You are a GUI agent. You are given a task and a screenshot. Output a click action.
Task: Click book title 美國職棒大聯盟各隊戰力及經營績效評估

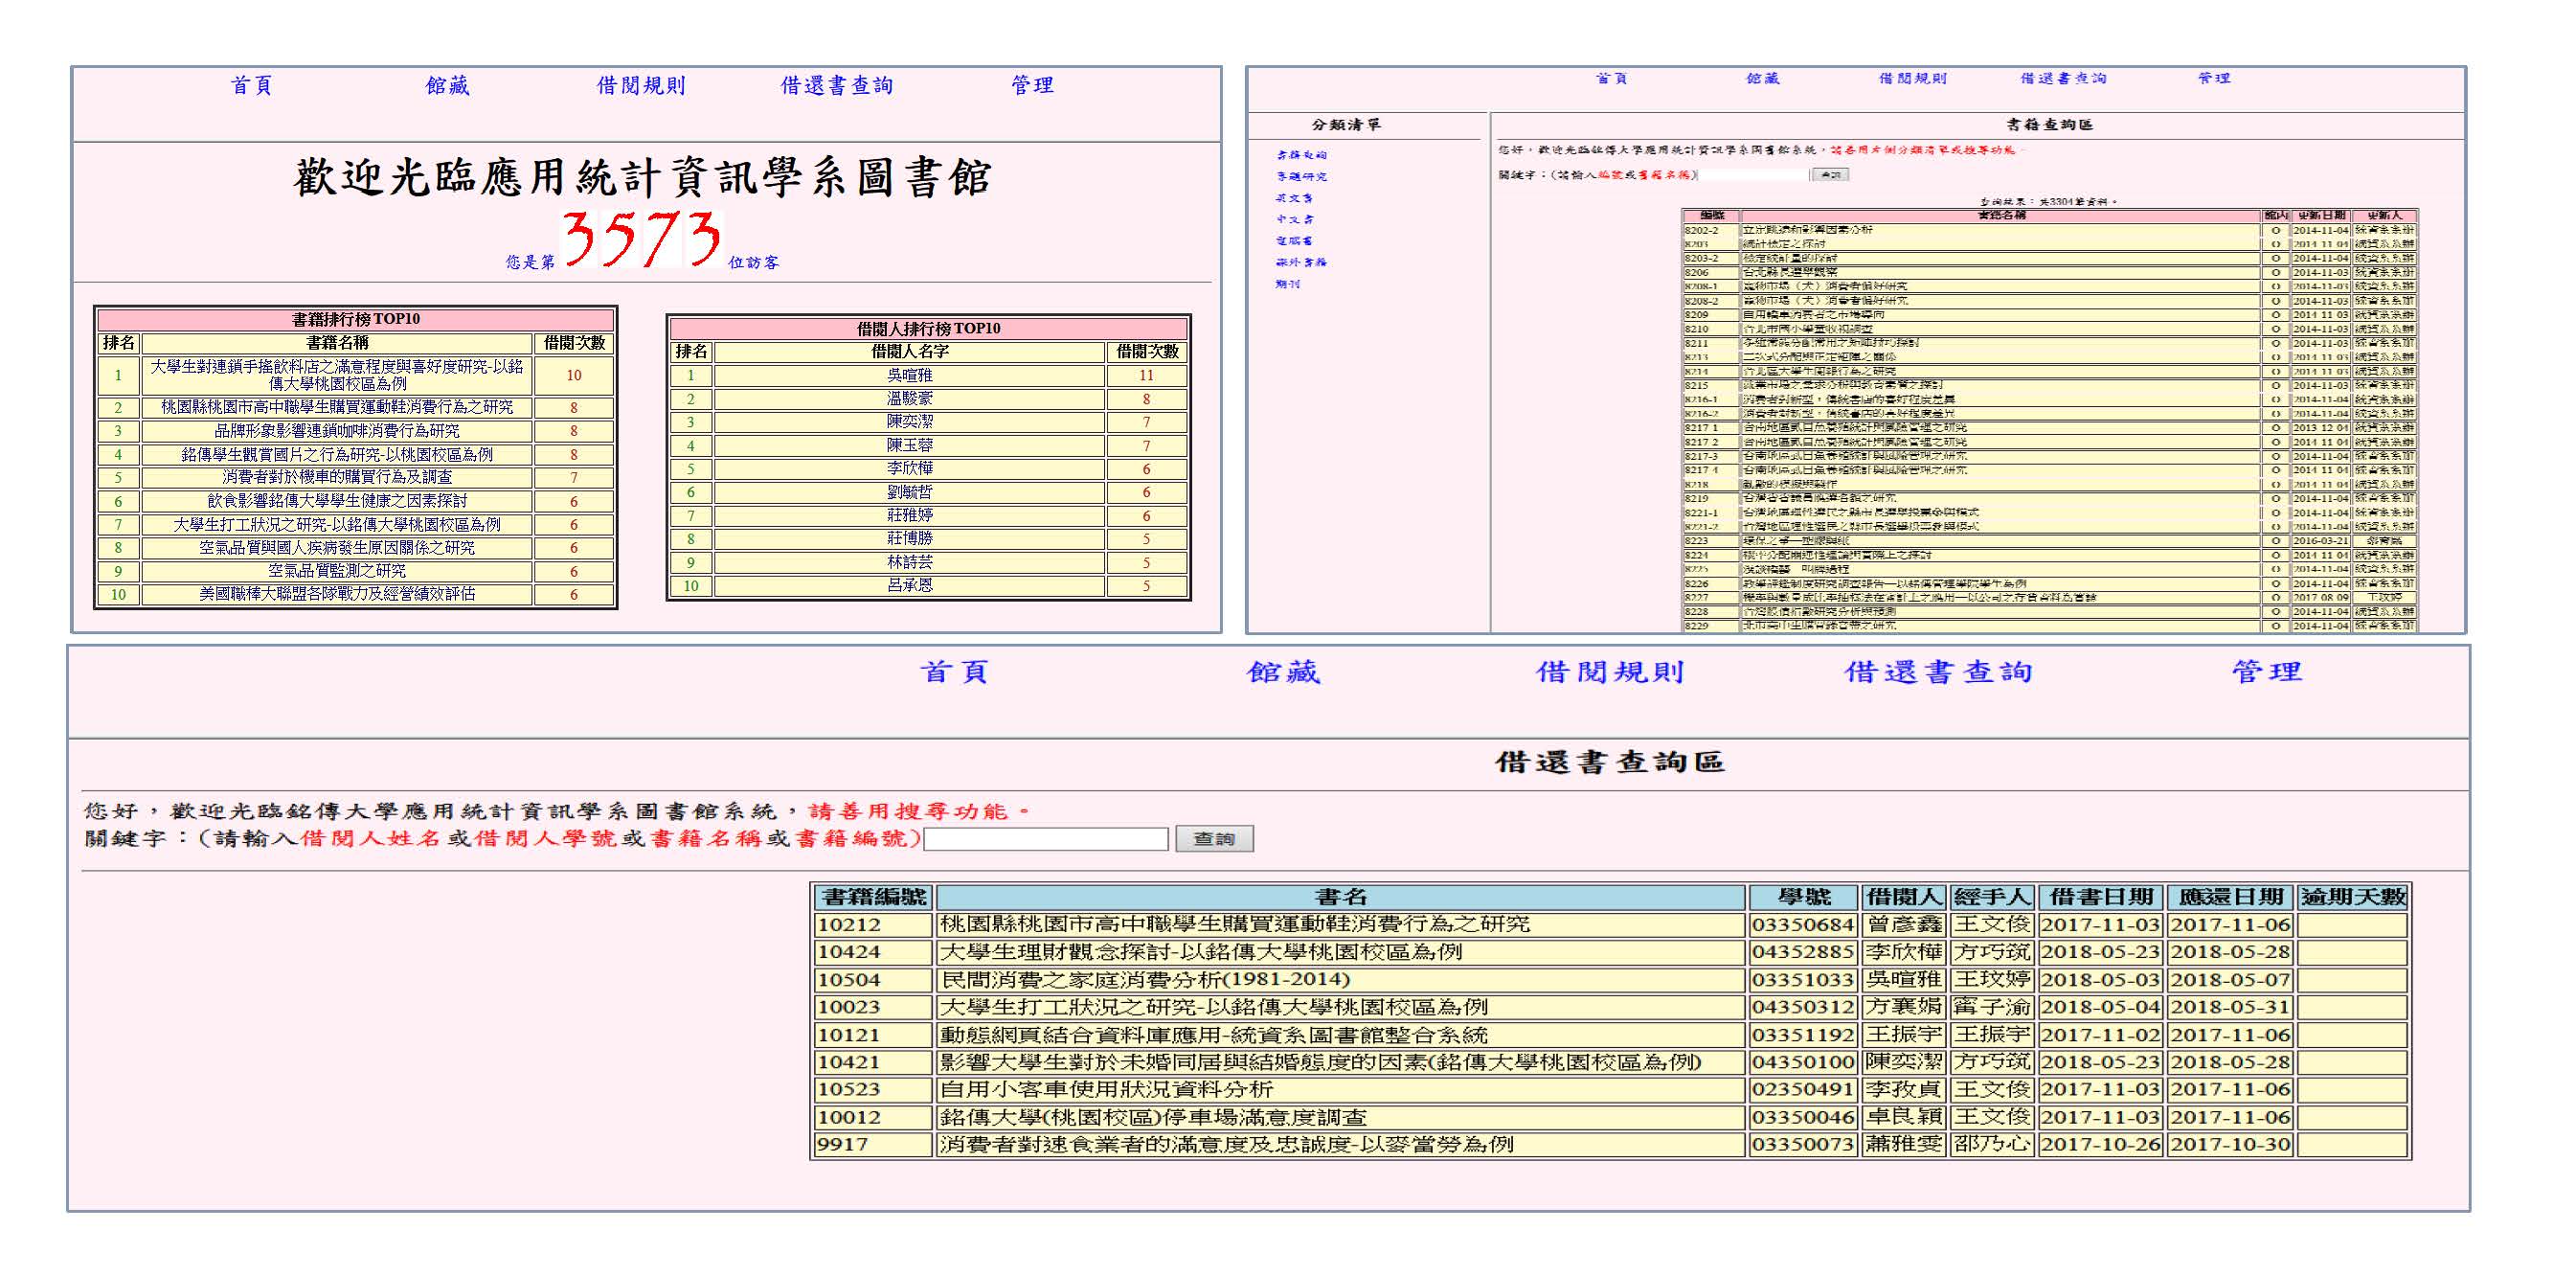point(337,594)
